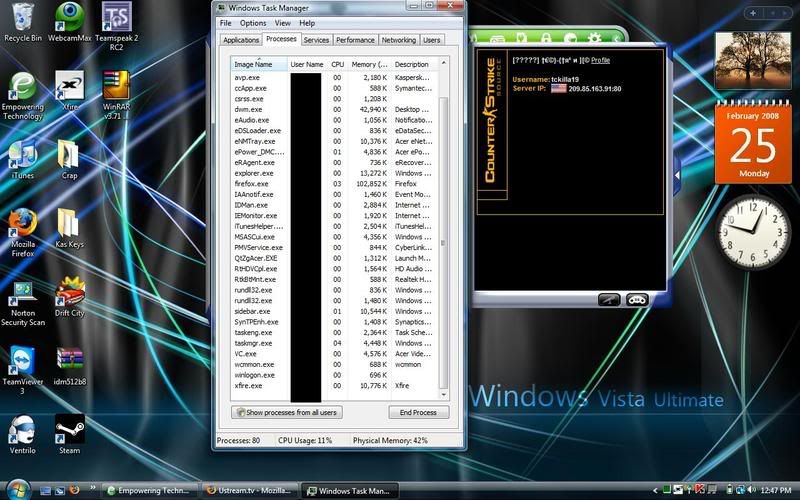Click Firefox icon in Quick Launch bar
800x500 pixels.
point(74,490)
